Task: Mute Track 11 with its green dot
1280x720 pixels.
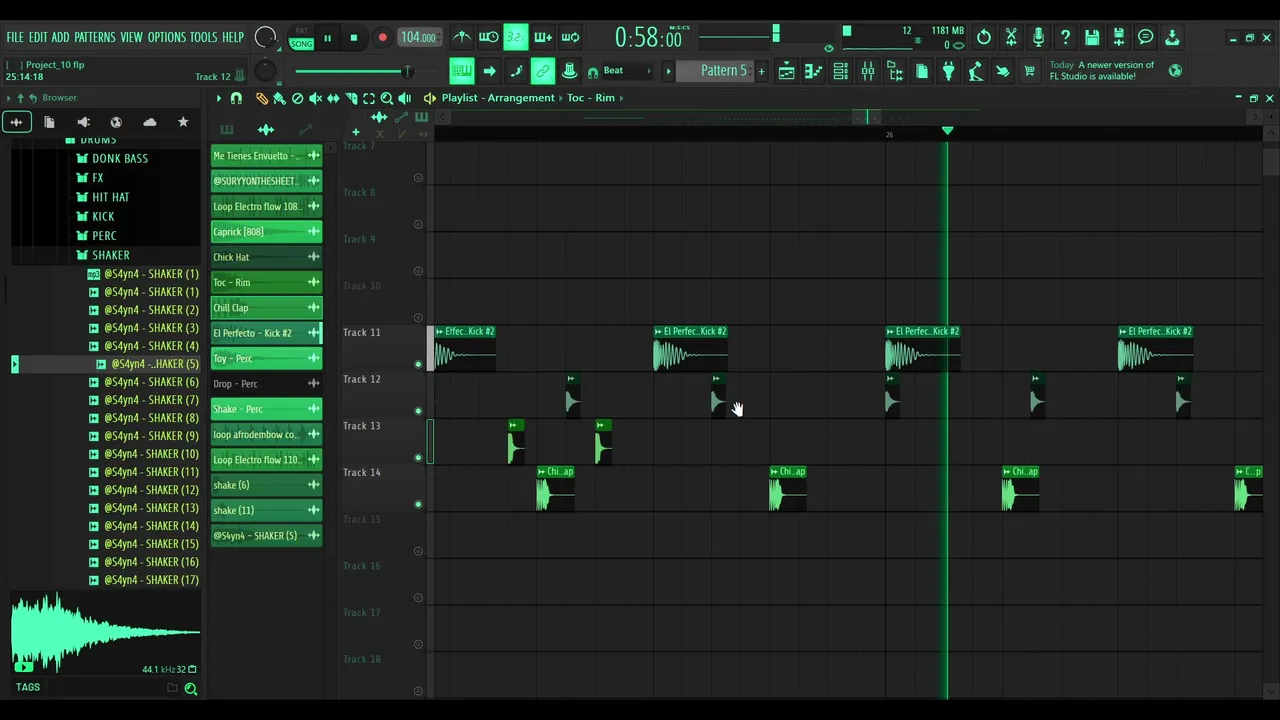Action: 418,364
